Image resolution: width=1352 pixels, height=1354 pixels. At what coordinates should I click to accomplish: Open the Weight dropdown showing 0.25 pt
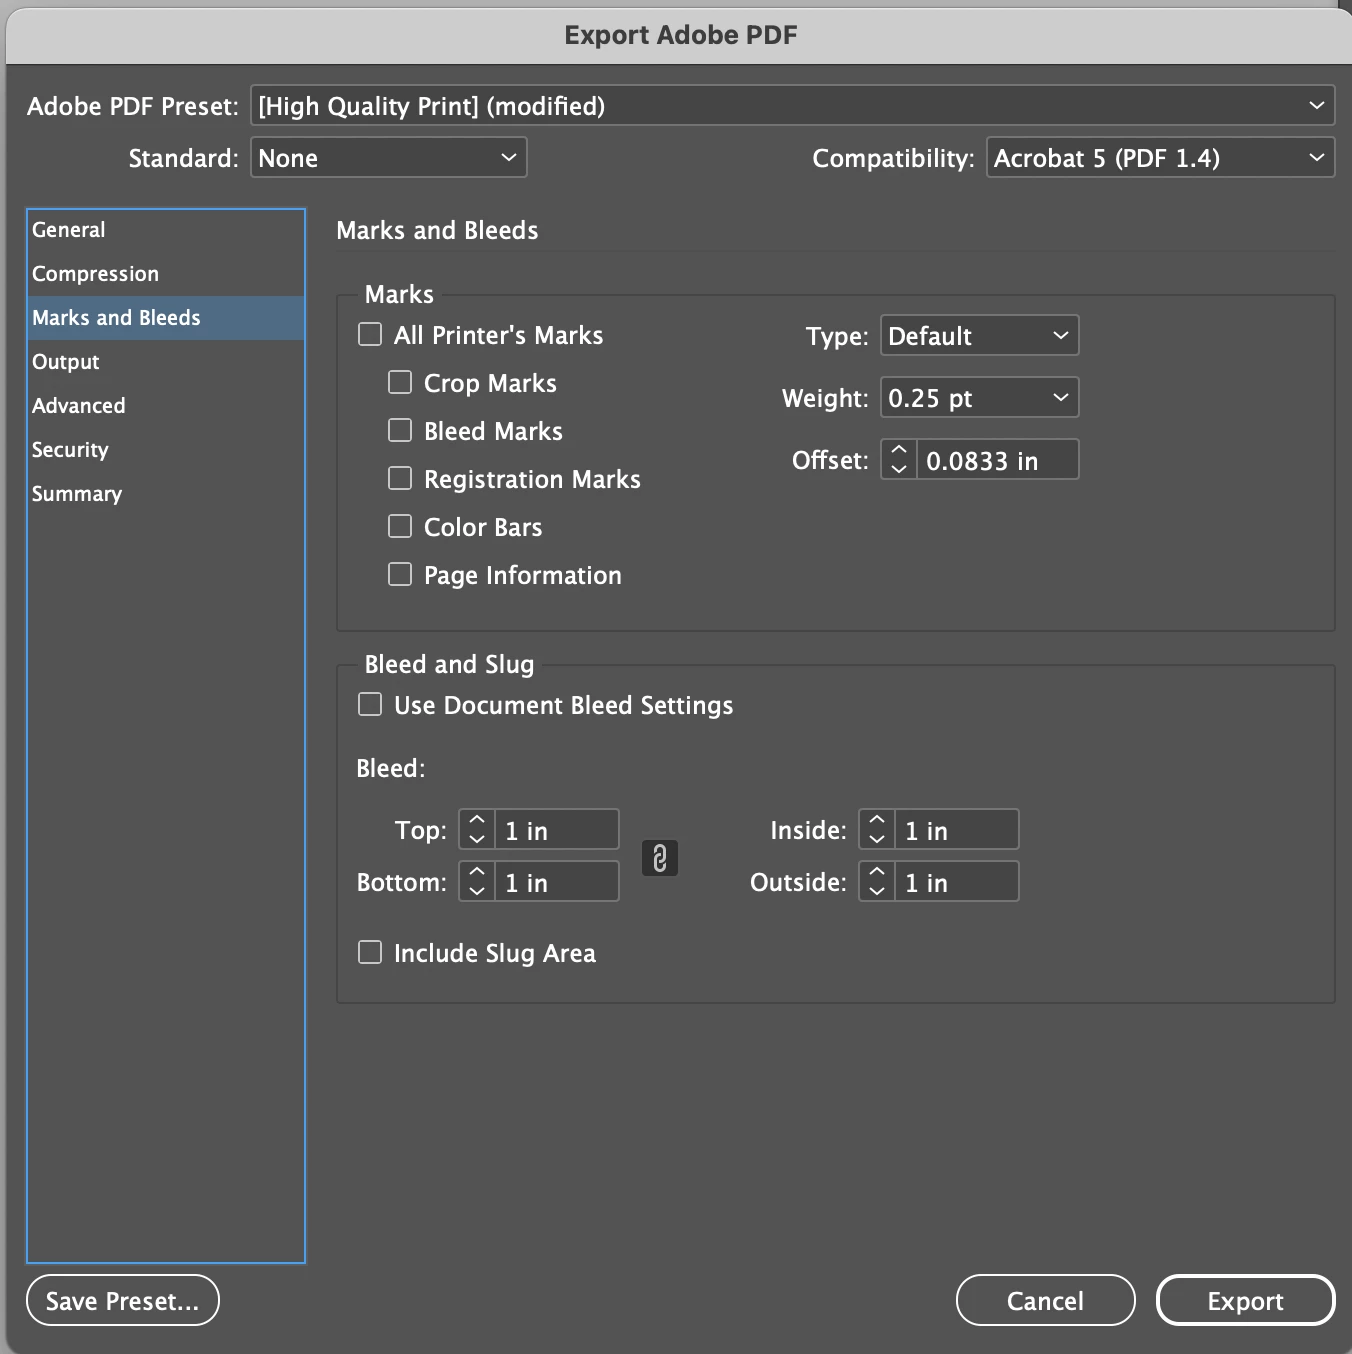coord(979,397)
